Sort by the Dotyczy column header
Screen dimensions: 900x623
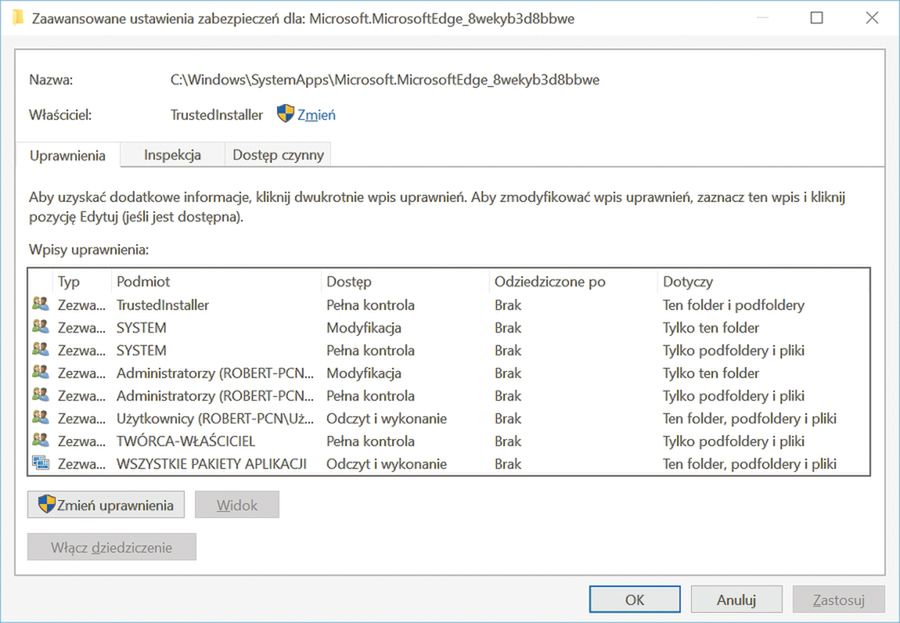click(x=763, y=281)
